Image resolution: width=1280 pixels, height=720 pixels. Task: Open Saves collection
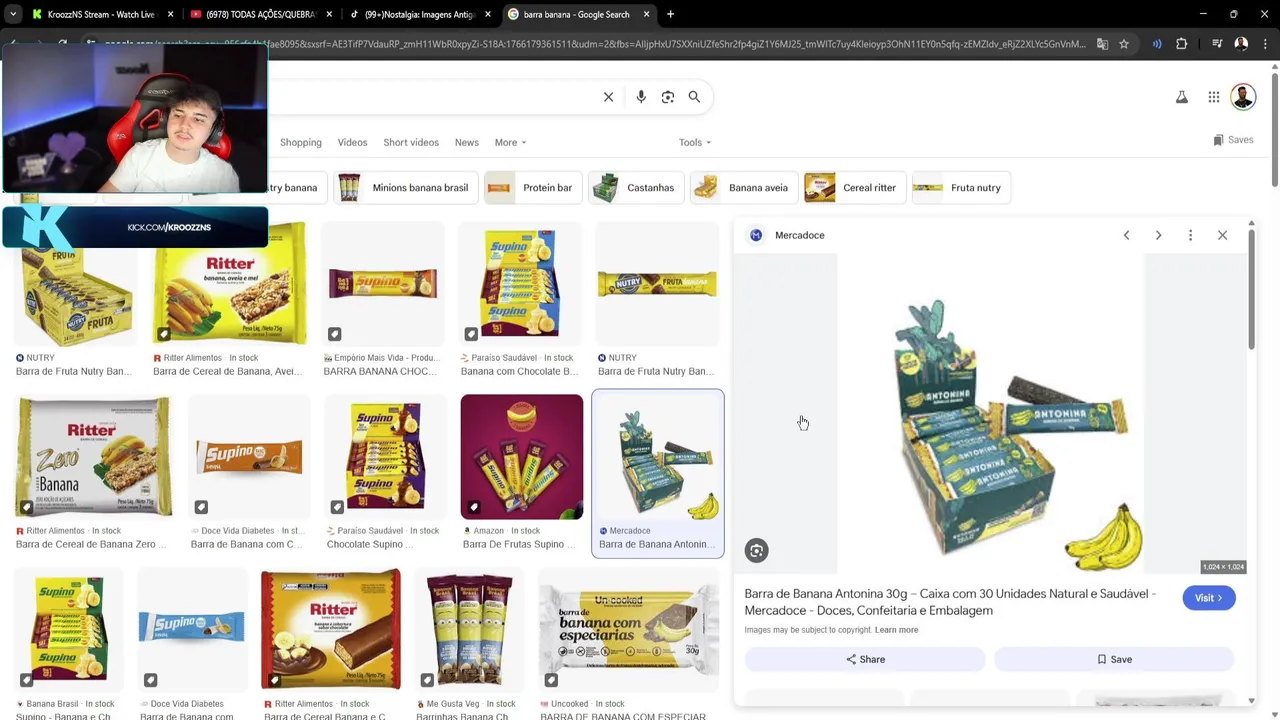click(1233, 140)
